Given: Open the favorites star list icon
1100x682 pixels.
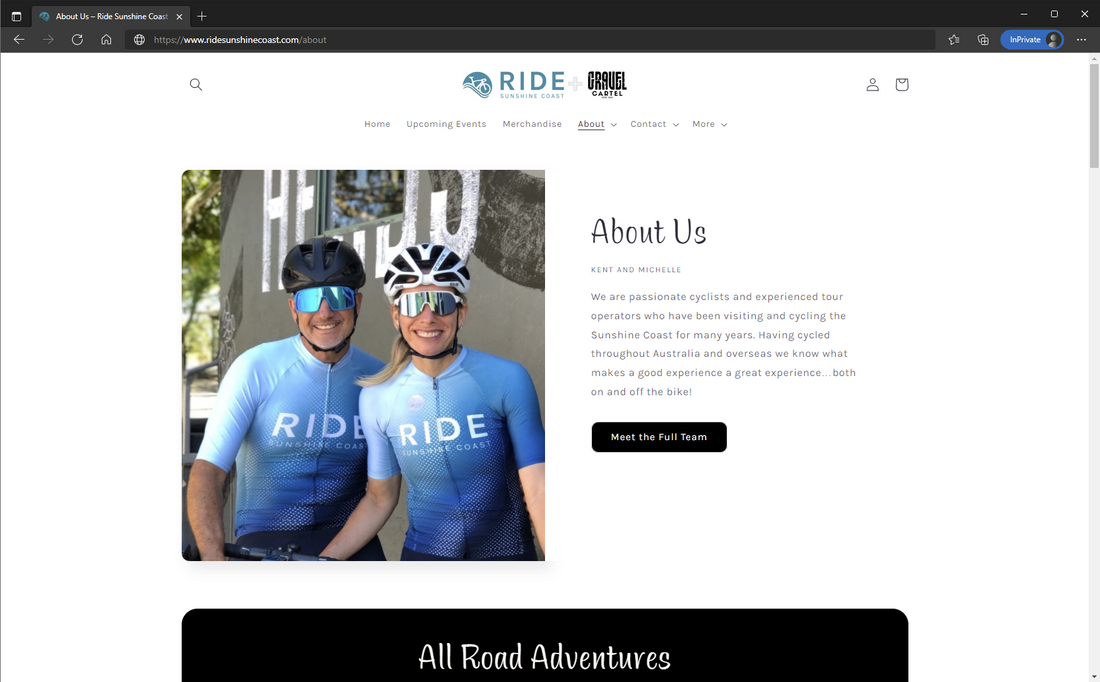Looking at the screenshot, I should [953, 40].
